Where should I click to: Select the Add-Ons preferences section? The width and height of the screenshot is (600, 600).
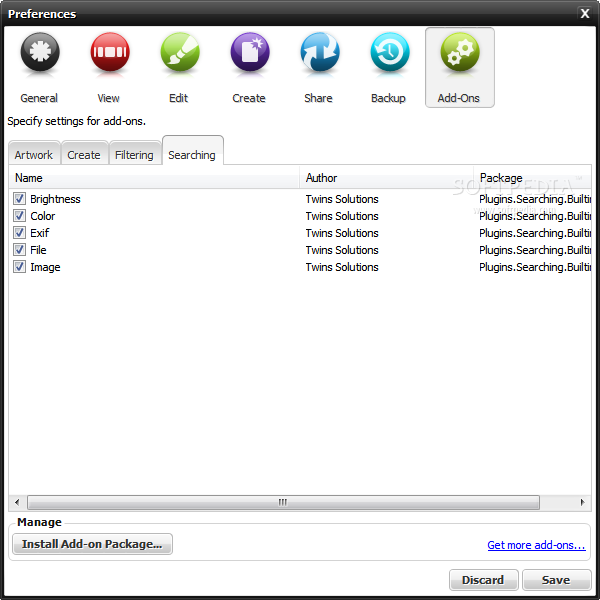point(460,68)
